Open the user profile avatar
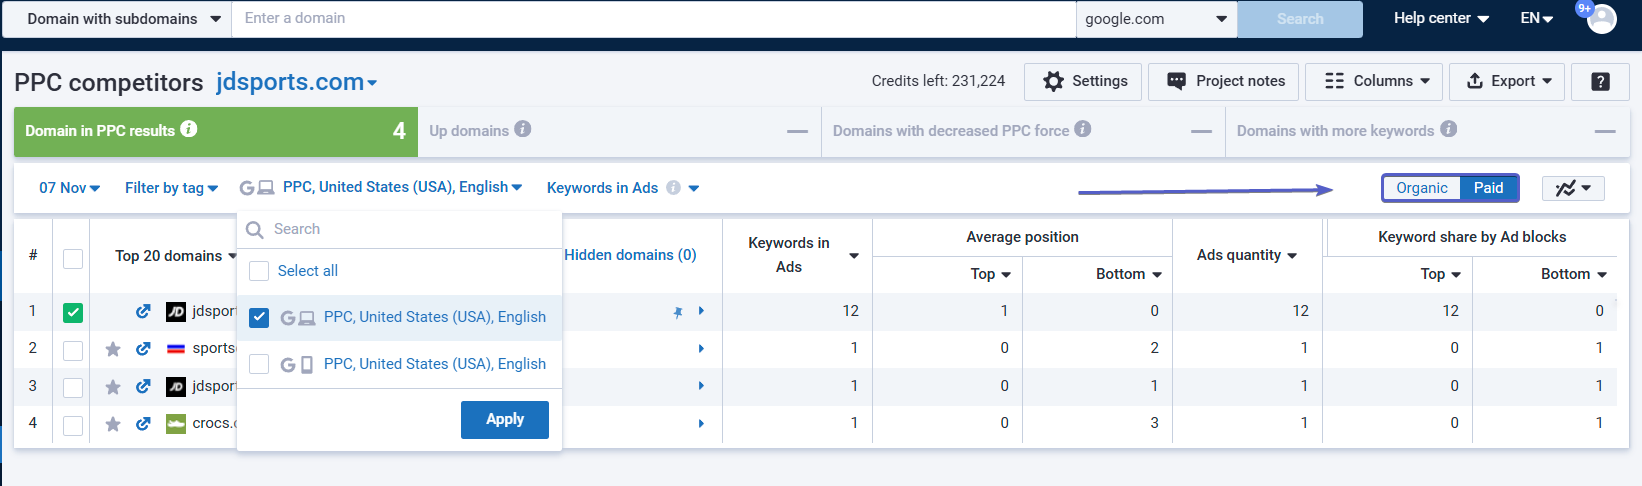Viewport: 1642px width, 486px height. 1601,18
